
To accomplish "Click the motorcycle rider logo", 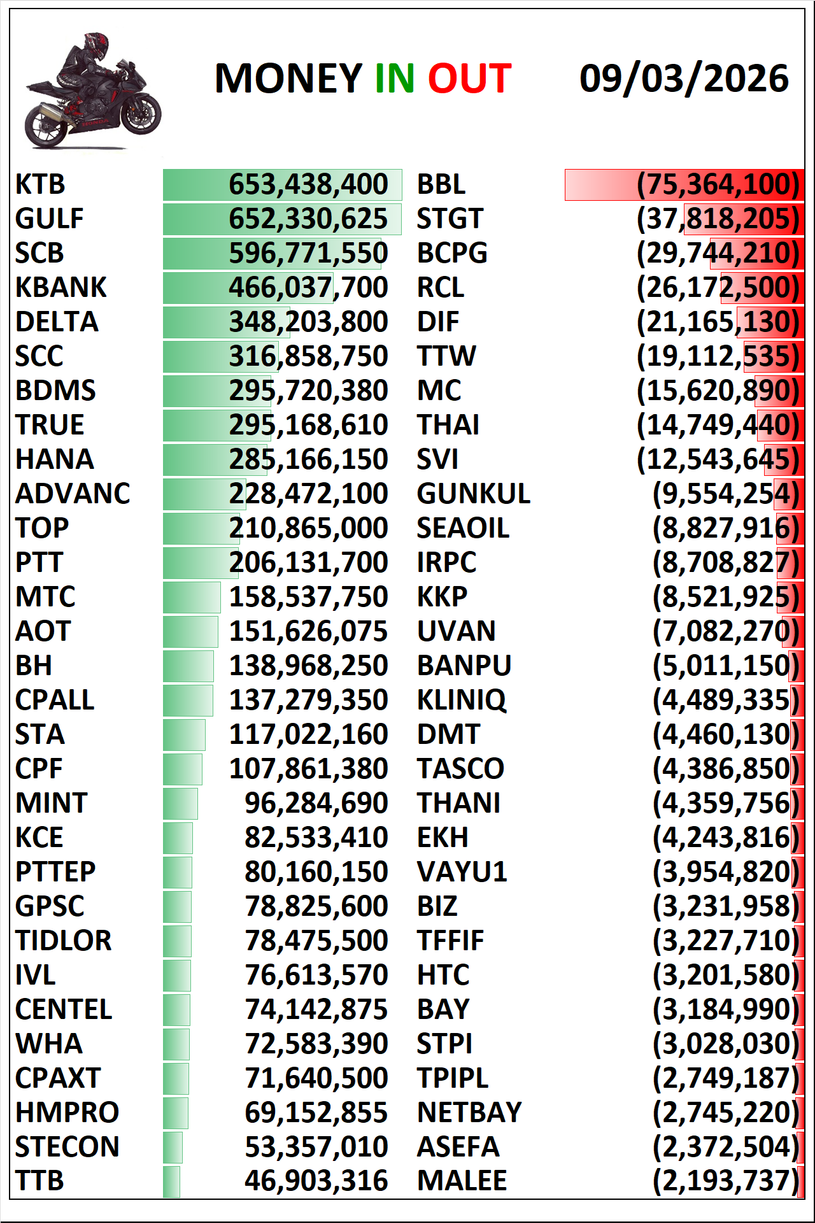I will coord(90,88).
